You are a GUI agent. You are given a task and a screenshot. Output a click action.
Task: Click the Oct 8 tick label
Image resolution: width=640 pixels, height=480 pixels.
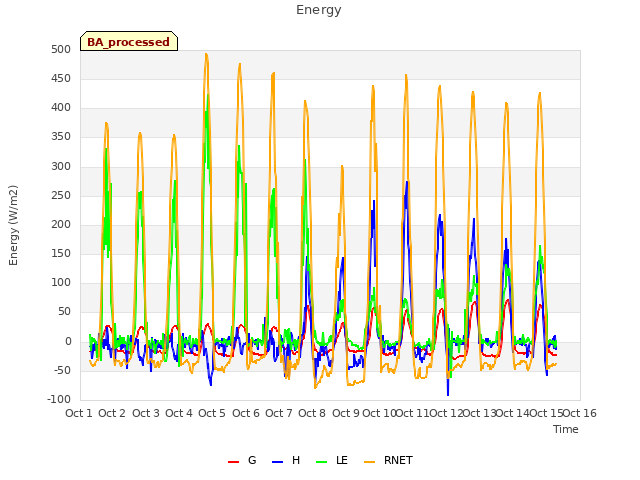click(x=312, y=413)
